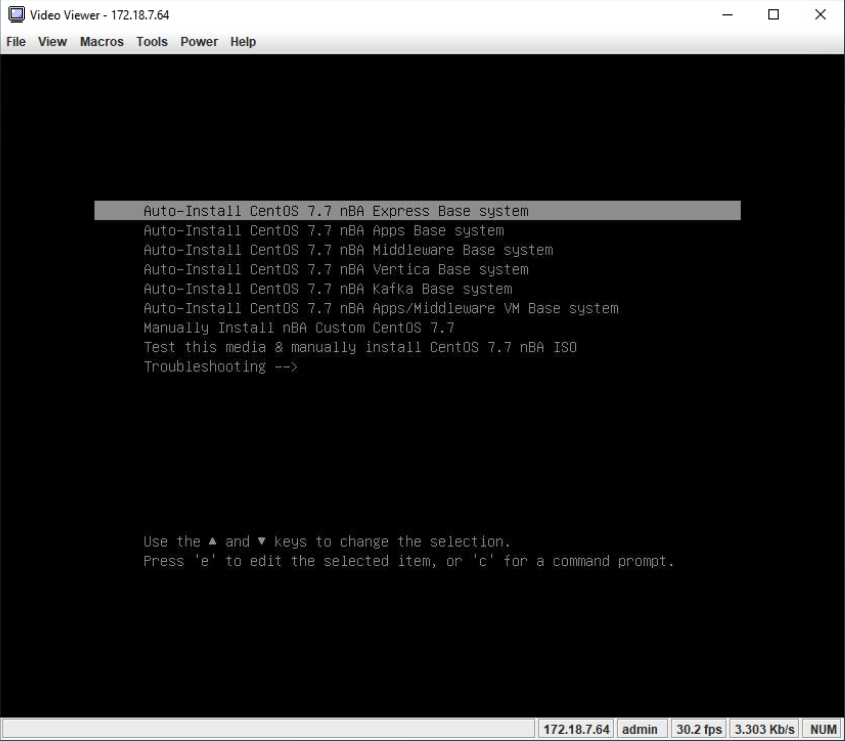Image resolution: width=845 pixels, height=741 pixels.
Task: Select Apps/Middleware VM Base system entry
Action: click(x=381, y=308)
